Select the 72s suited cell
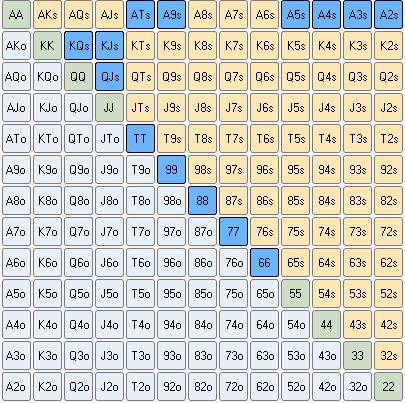Screen dimensions: 405x403 click(388, 231)
